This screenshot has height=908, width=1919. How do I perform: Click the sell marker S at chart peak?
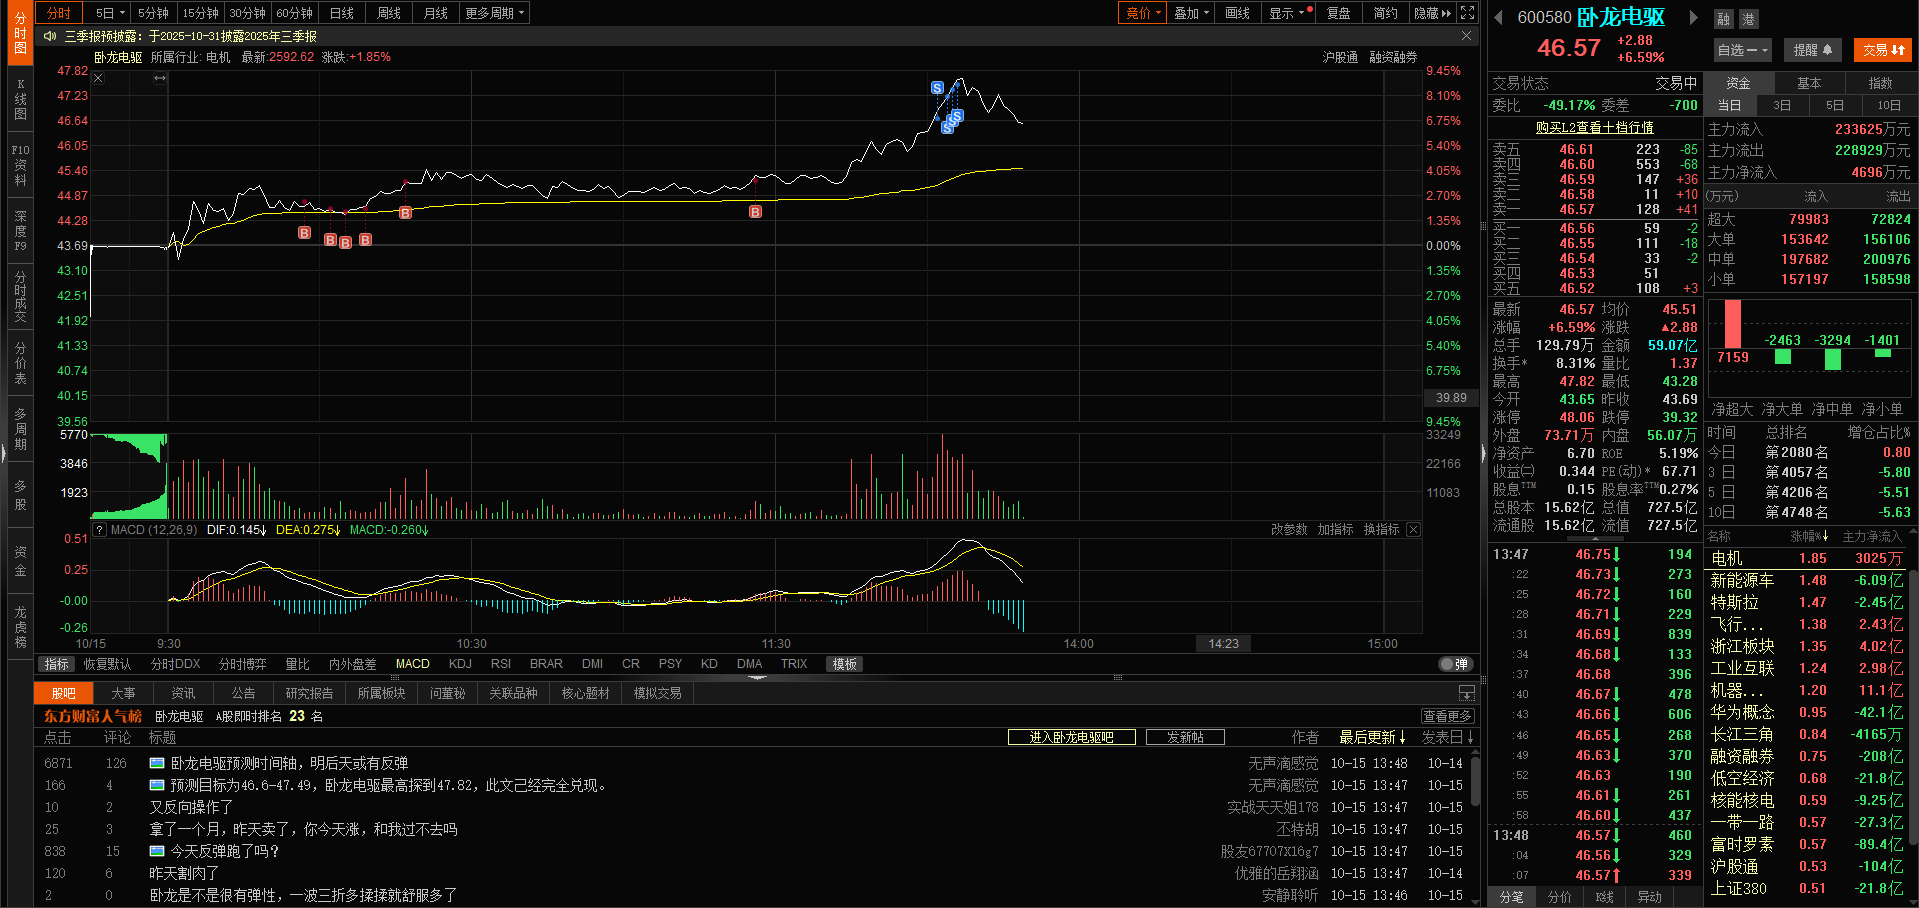coord(937,88)
